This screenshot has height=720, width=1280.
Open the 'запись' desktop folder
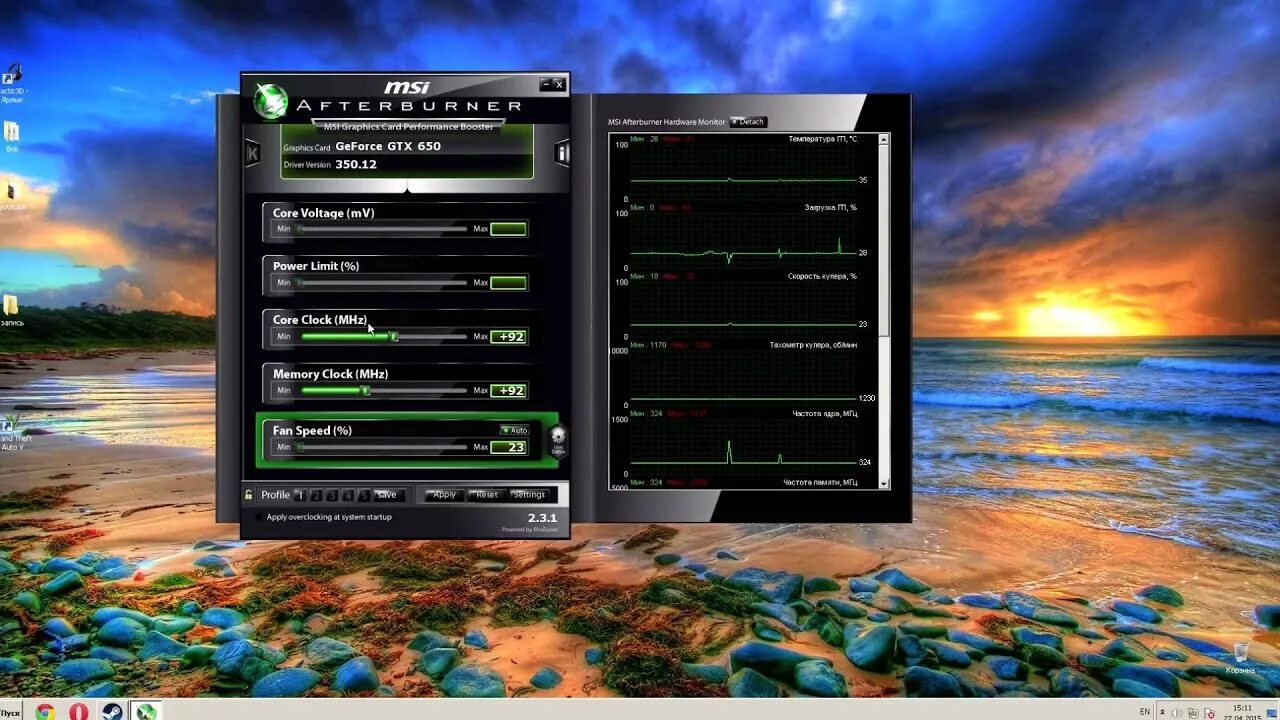(x=12, y=310)
